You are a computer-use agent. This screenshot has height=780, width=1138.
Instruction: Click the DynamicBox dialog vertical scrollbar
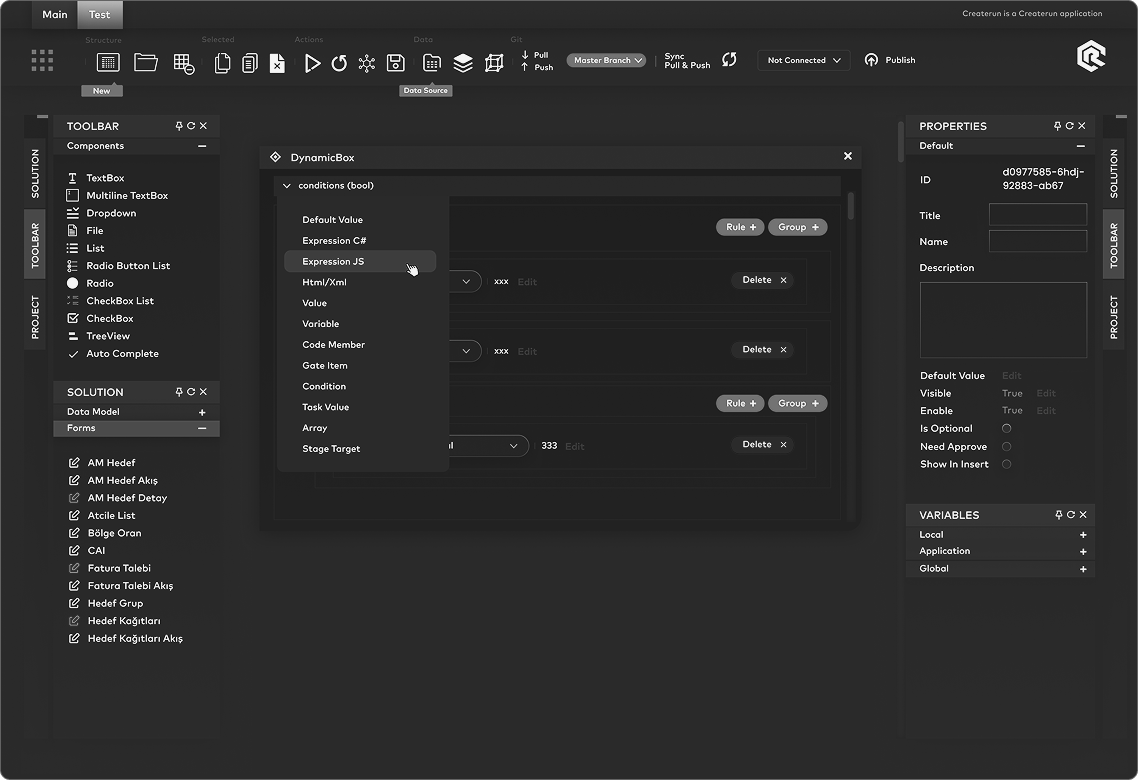coord(851,206)
